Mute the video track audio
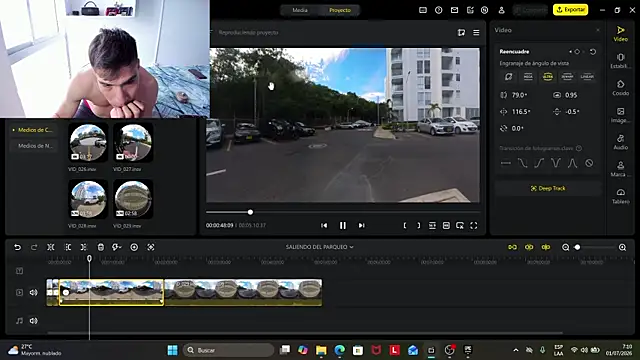Screen dimensions: 640x360 point(33,292)
